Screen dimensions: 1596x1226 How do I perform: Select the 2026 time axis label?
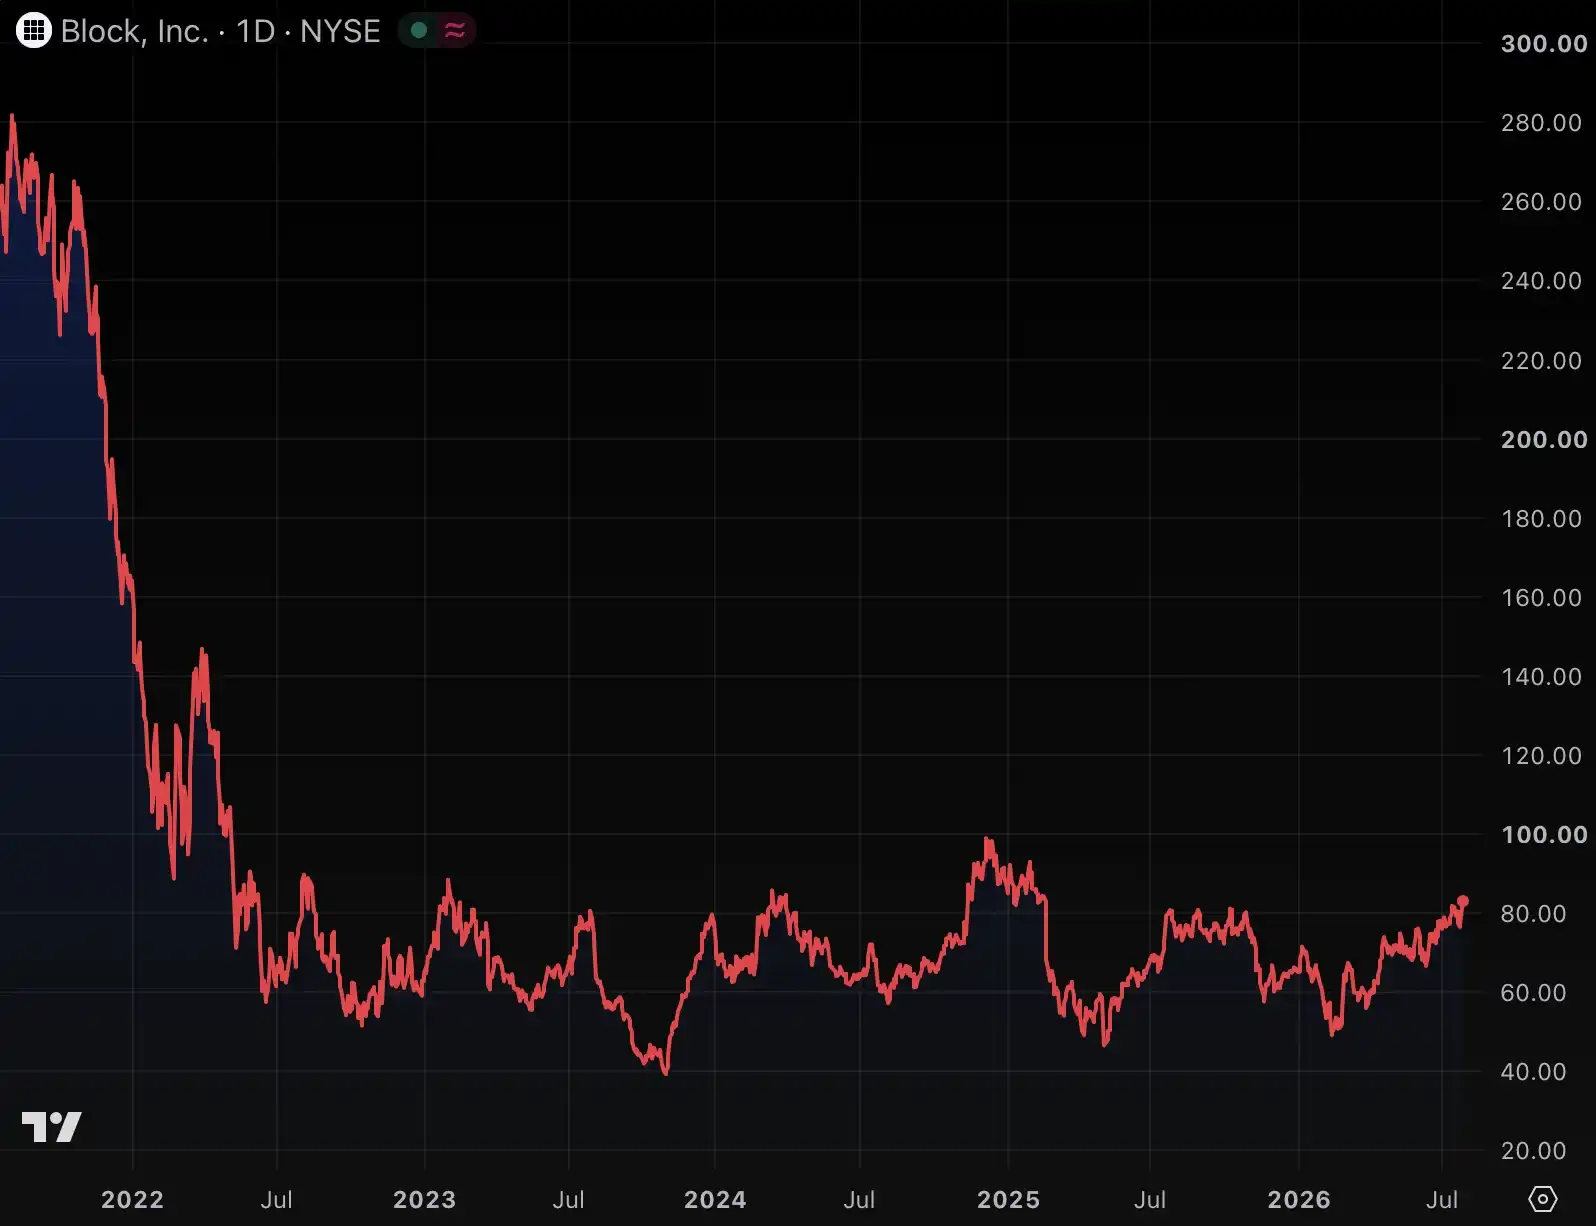[x=1299, y=1199]
